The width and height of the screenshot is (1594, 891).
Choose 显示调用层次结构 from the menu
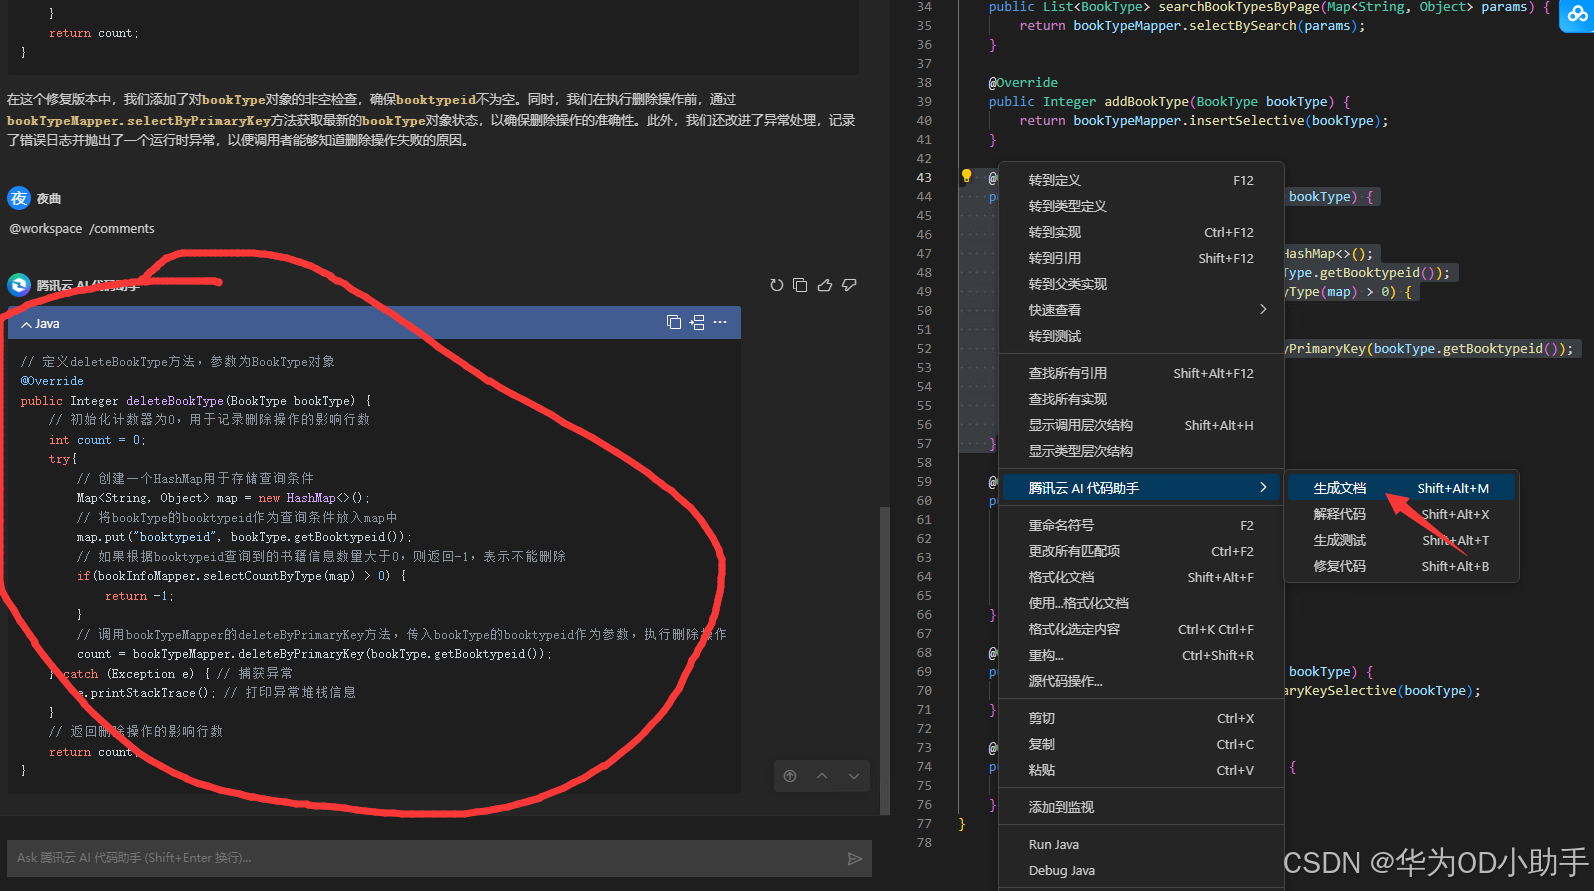tap(1141, 425)
